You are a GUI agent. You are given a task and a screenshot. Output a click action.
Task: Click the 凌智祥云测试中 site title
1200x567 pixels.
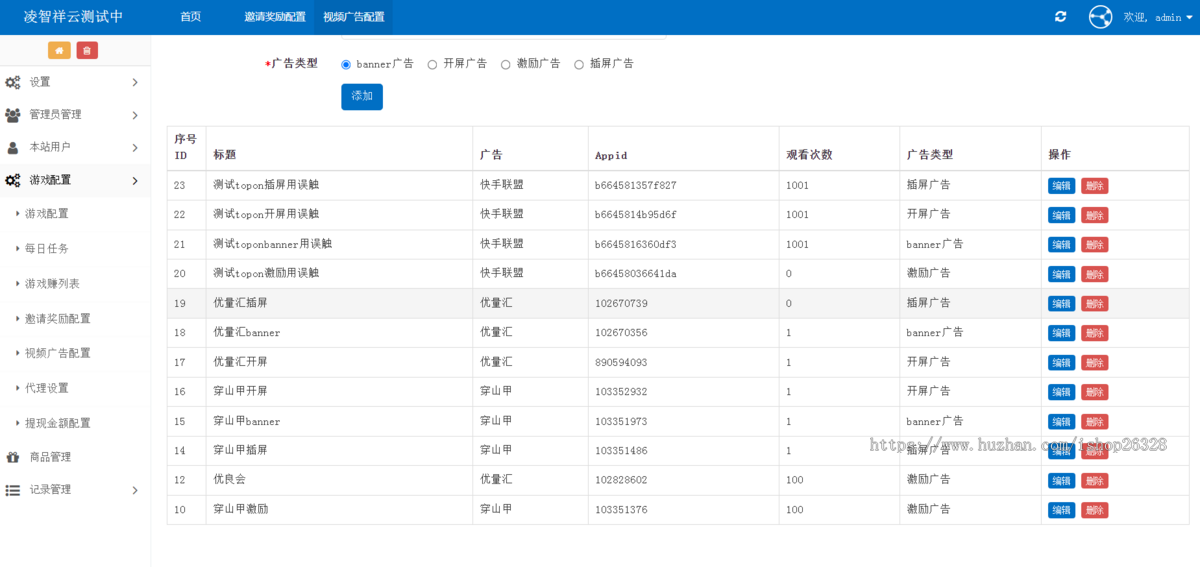point(73,17)
